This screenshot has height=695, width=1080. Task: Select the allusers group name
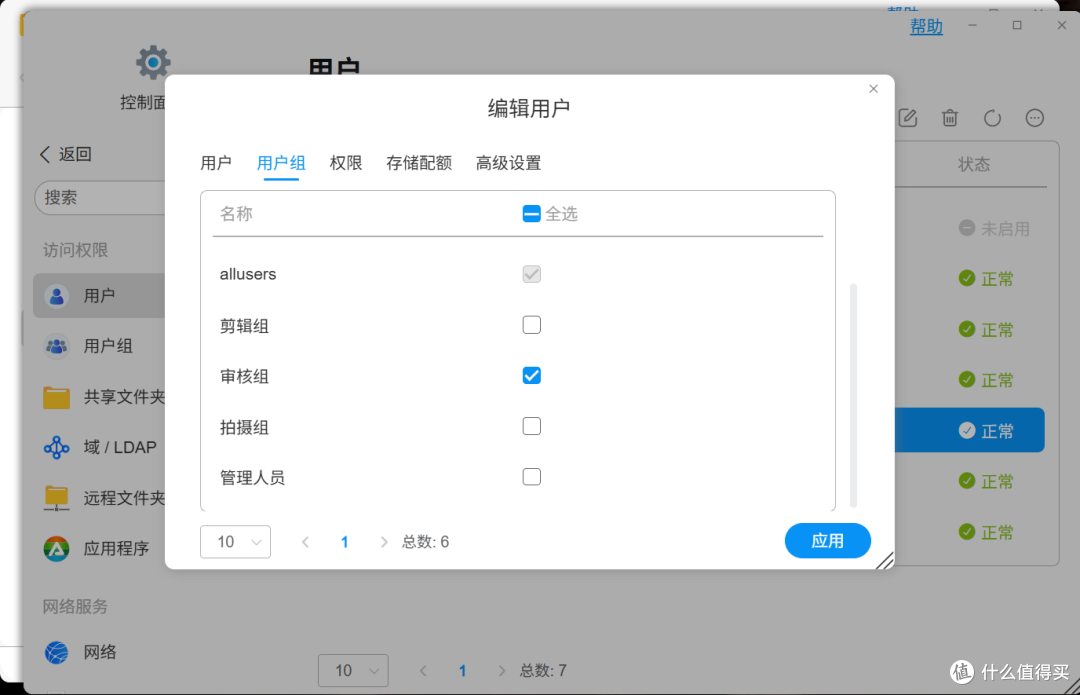pyautogui.click(x=248, y=274)
